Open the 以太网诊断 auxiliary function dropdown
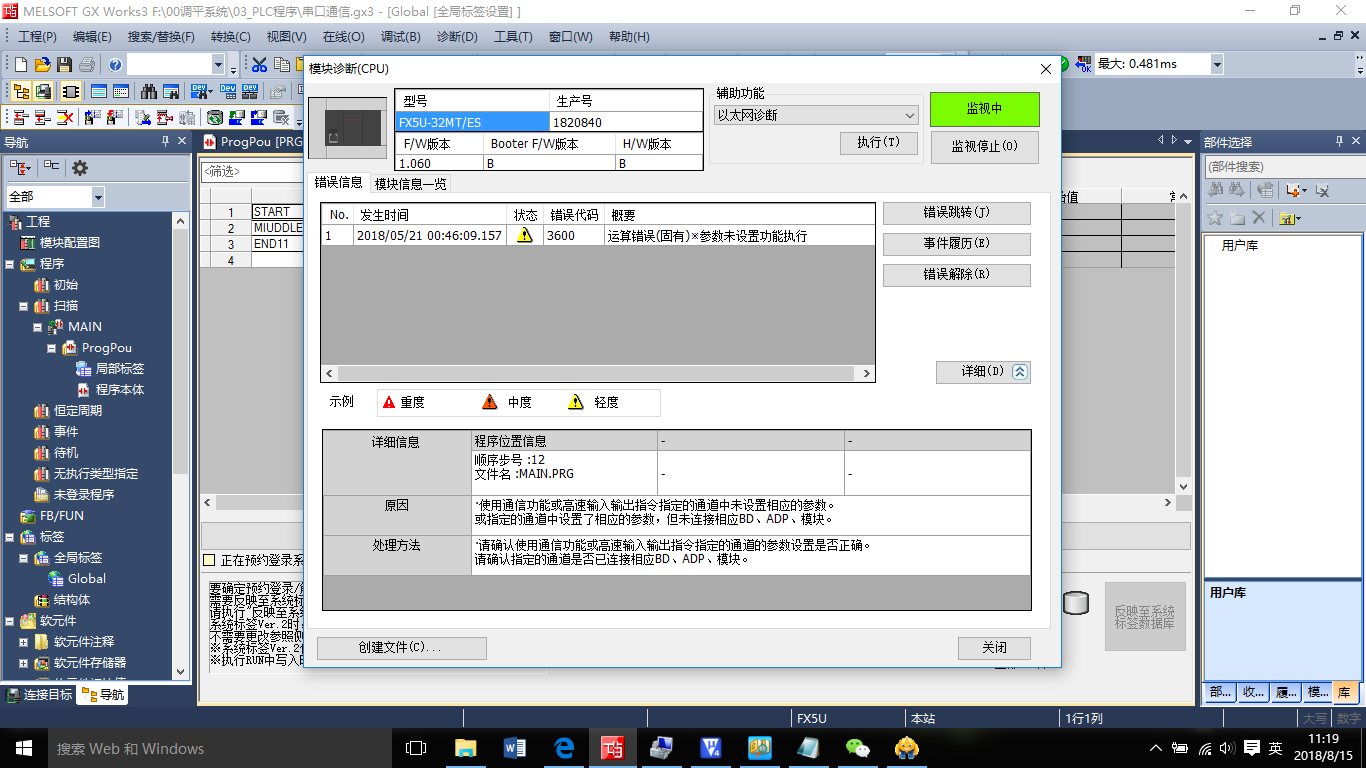This screenshot has width=1366, height=768. pos(816,115)
